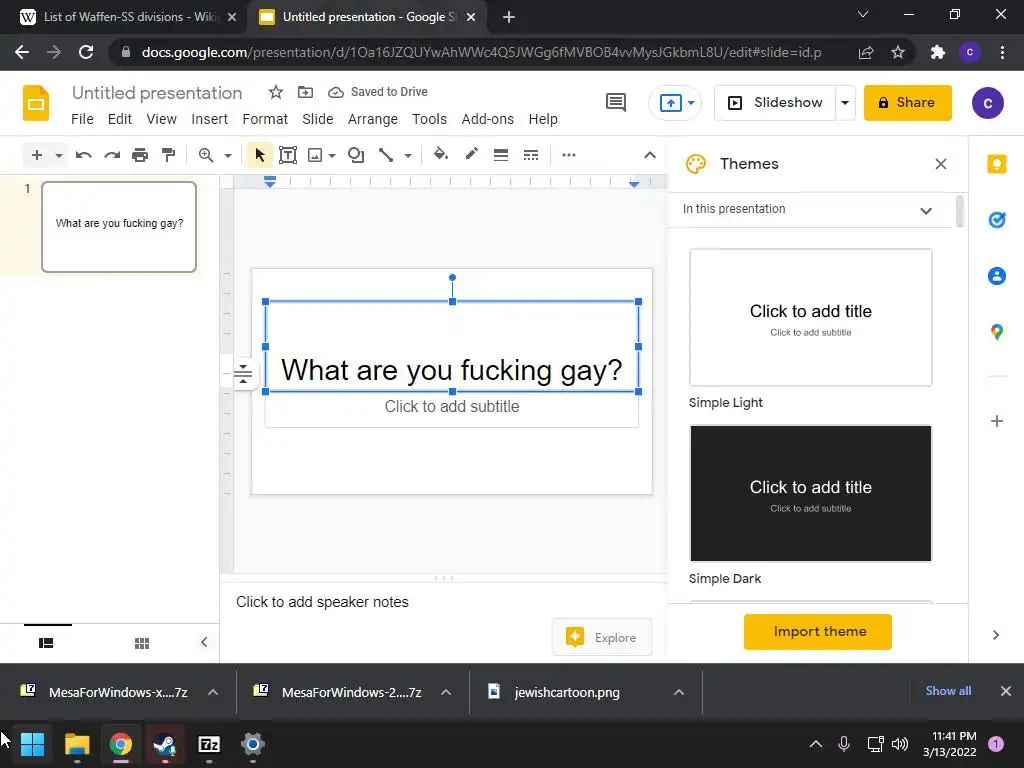Image resolution: width=1024 pixels, height=768 pixels.
Task: Collapse the toolbar with the up chevron
Action: pos(650,155)
